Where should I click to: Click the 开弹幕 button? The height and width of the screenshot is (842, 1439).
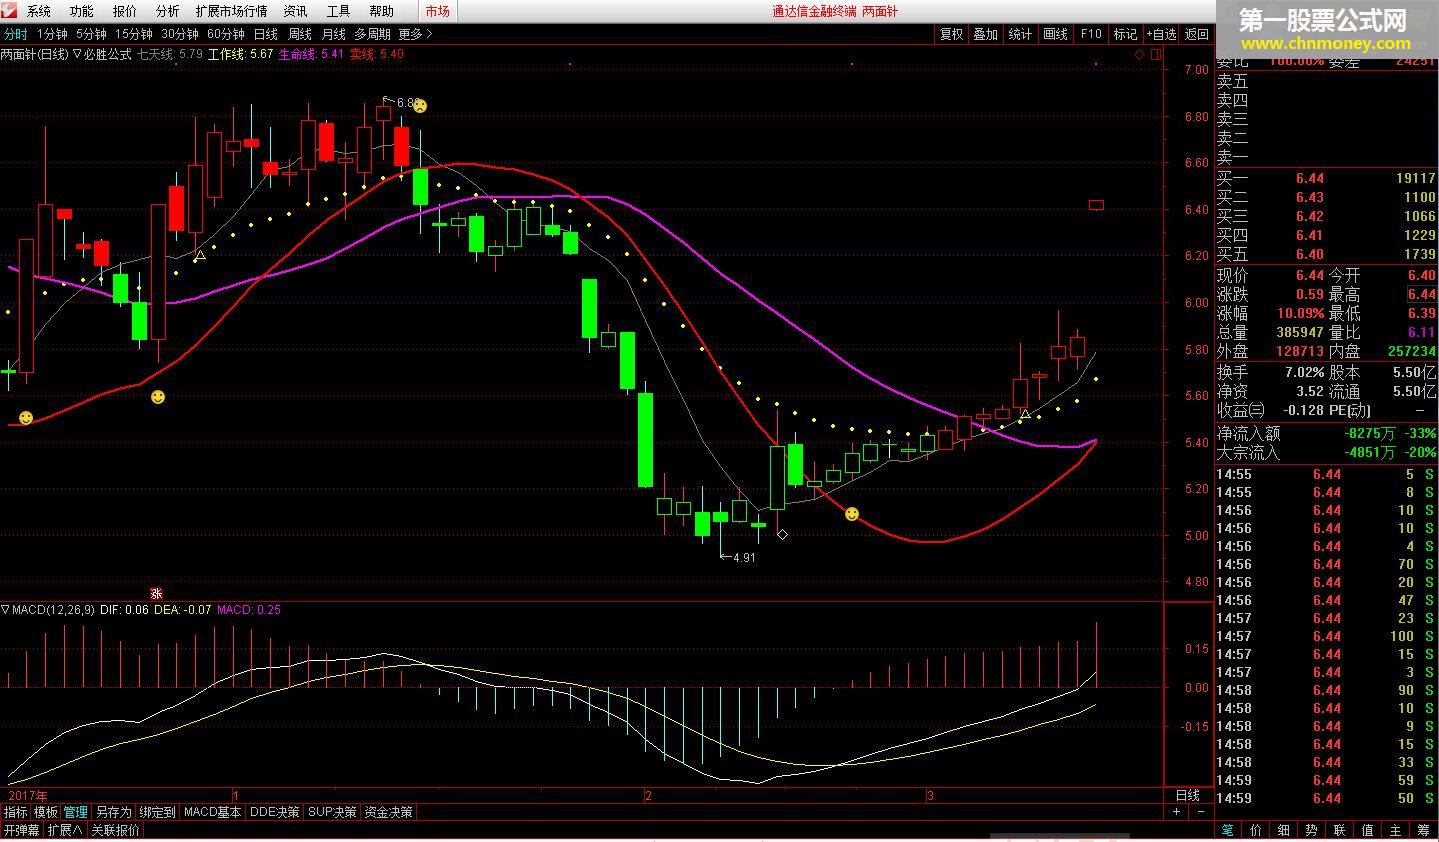point(21,830)
